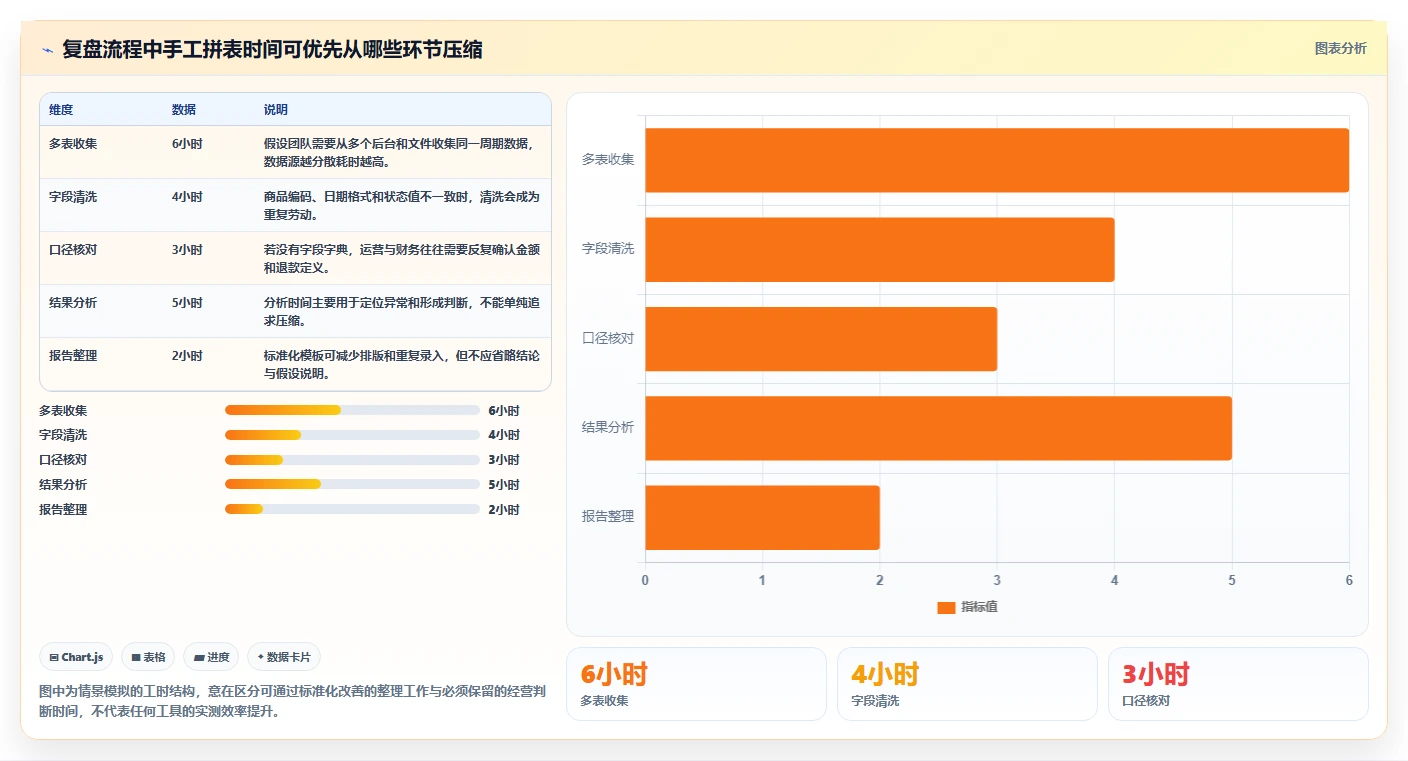
Task: Click the page title 复盘流程中手工拼表时间
Action: tap(272, 50)
